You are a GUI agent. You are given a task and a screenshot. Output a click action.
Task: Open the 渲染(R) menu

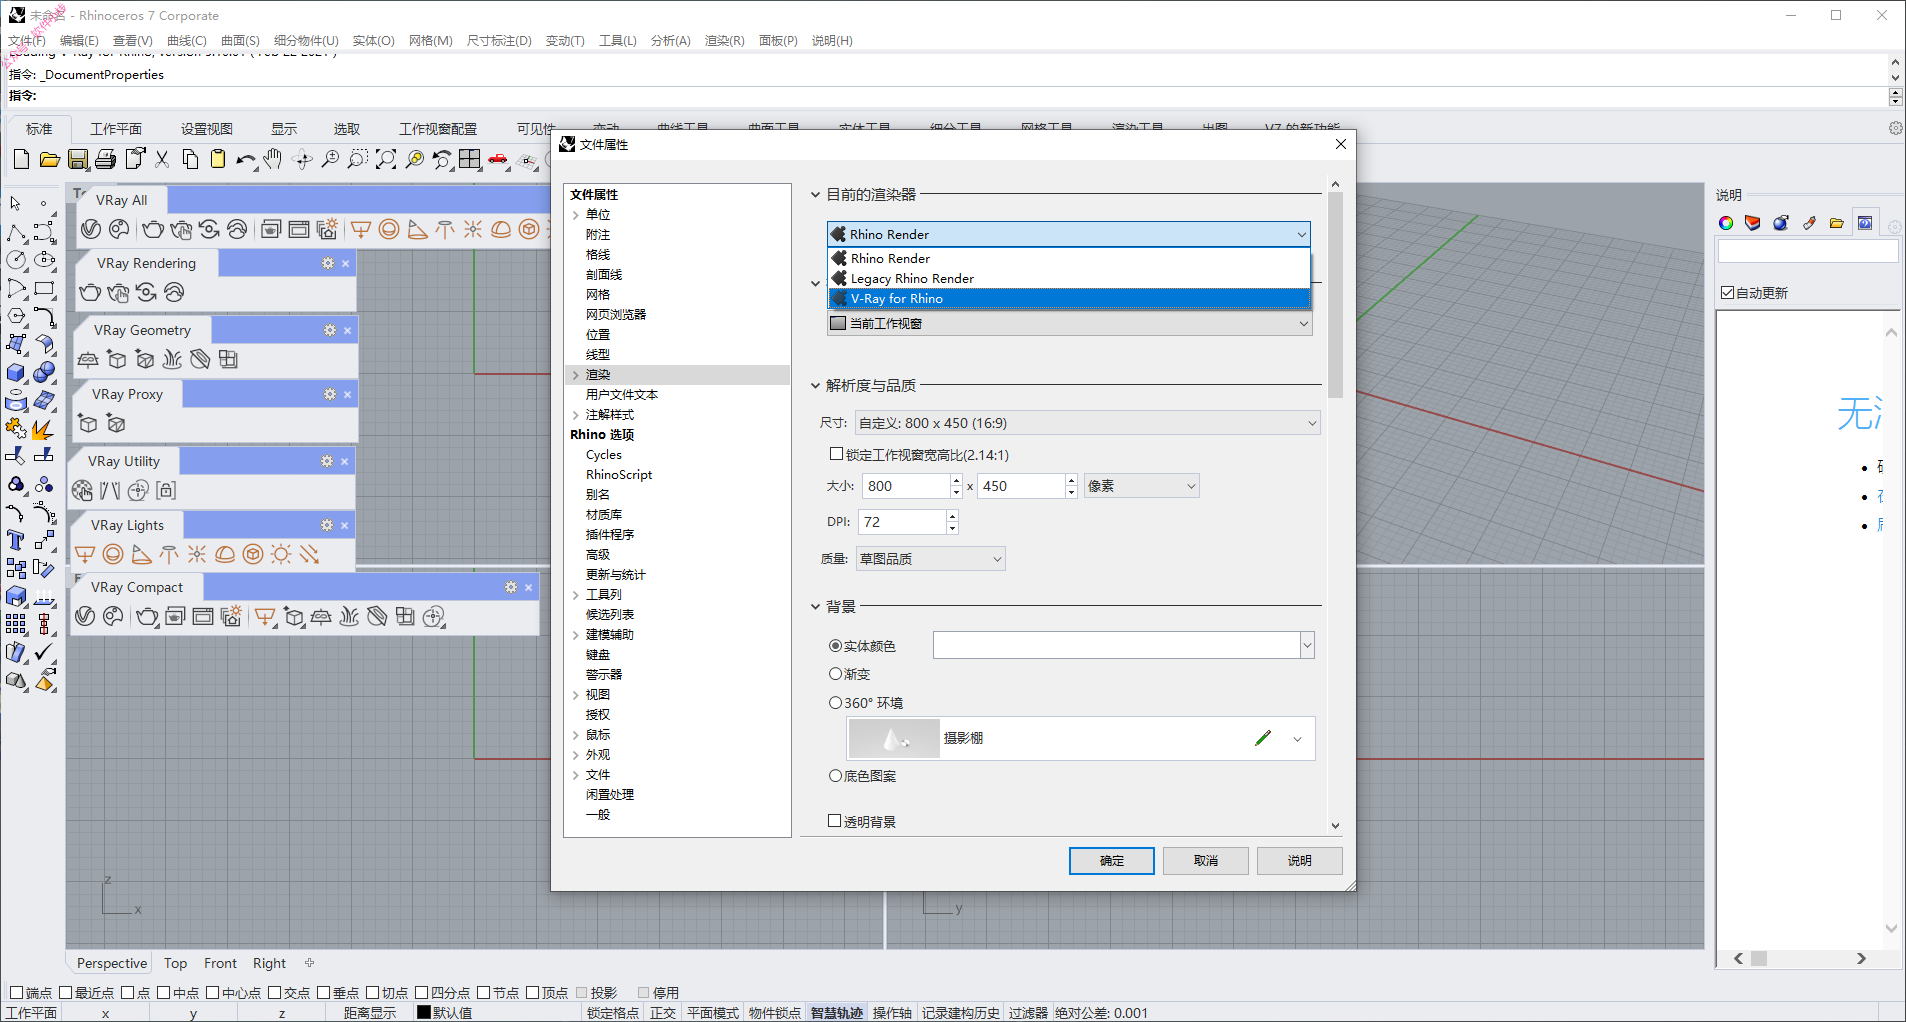click(x=724, y=41)
